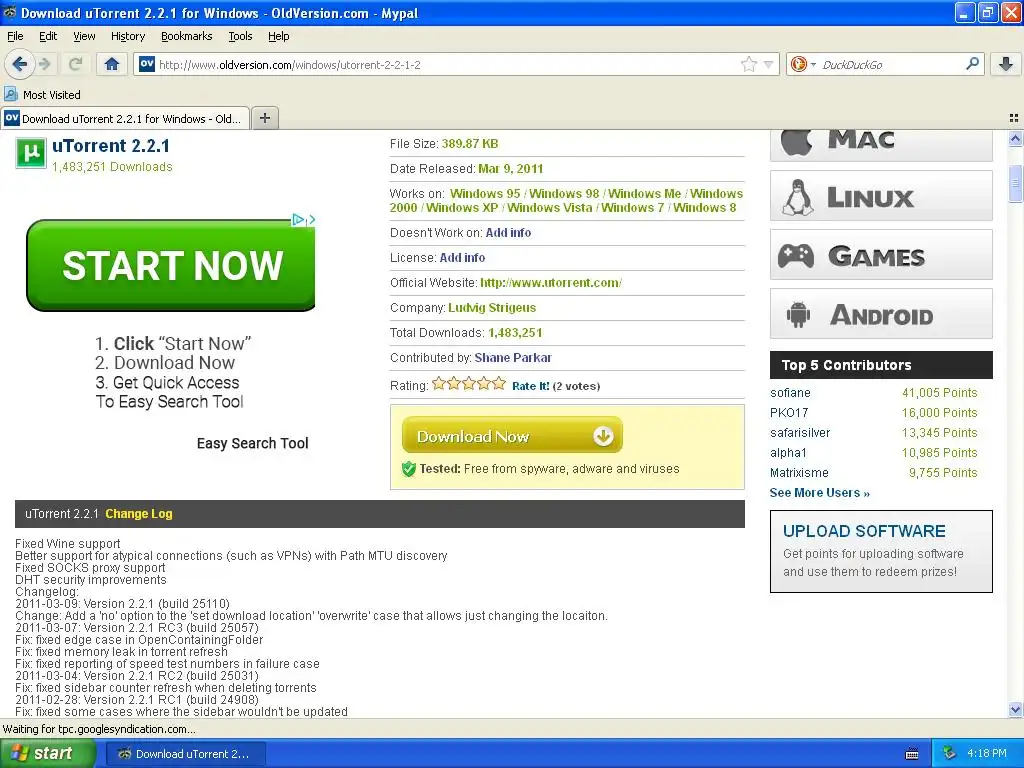Viewport: 1024px width, 768px height.
Task: Visit the official http://www.utorrent.com/ link
Action: pyautogui.click(x=551, y=283)
